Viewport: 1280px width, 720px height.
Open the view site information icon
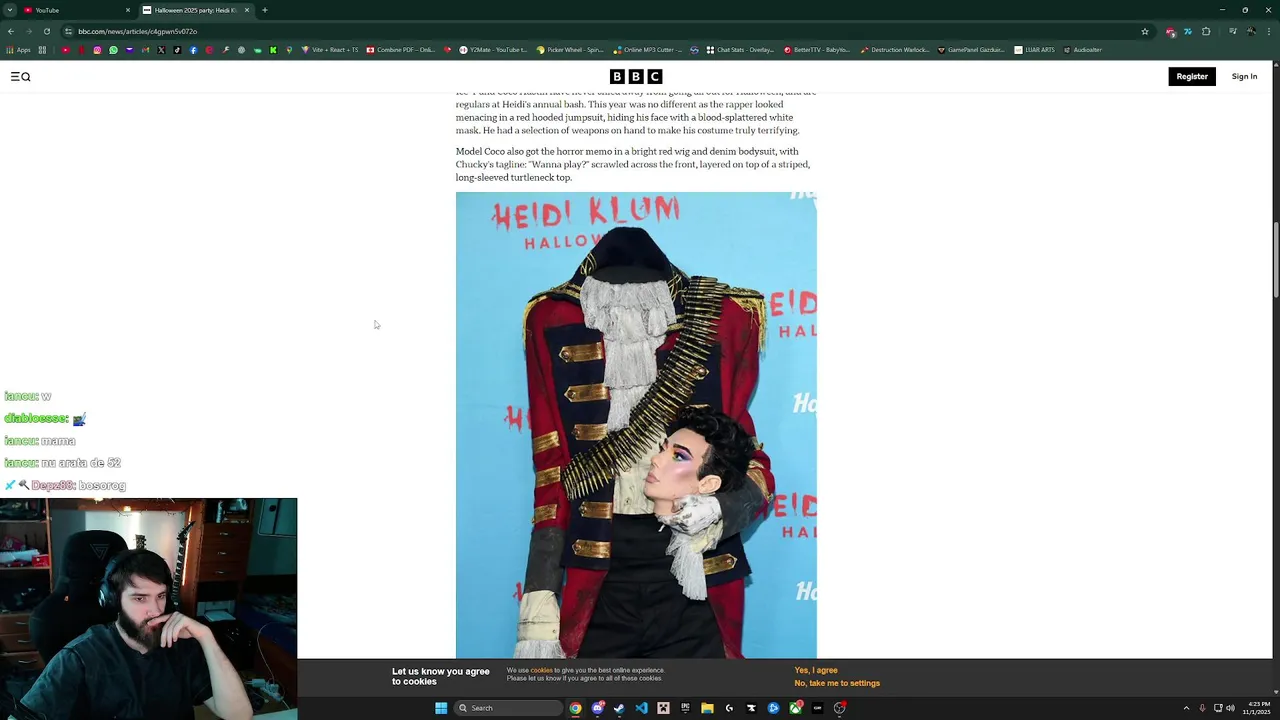(68, 31)
